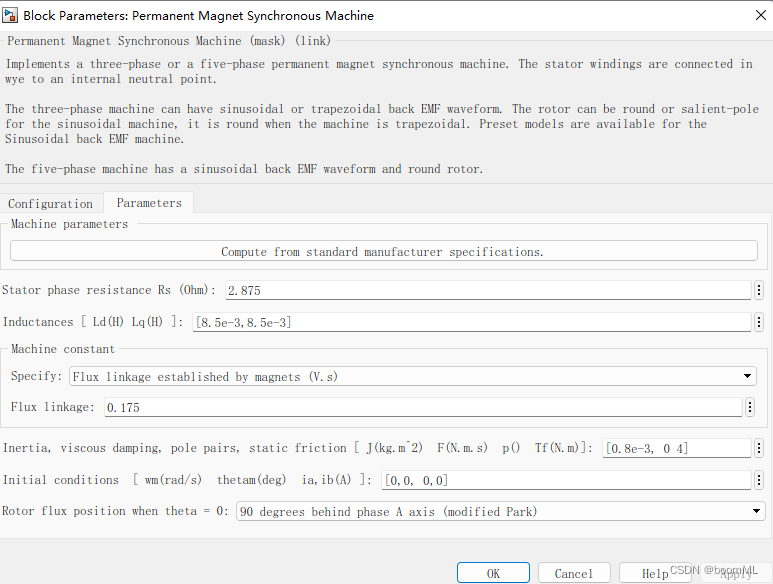The width and height of the screenshot is (773, 584).
Task: Open options menu beside Inductances field
Action: coord(759,322)
